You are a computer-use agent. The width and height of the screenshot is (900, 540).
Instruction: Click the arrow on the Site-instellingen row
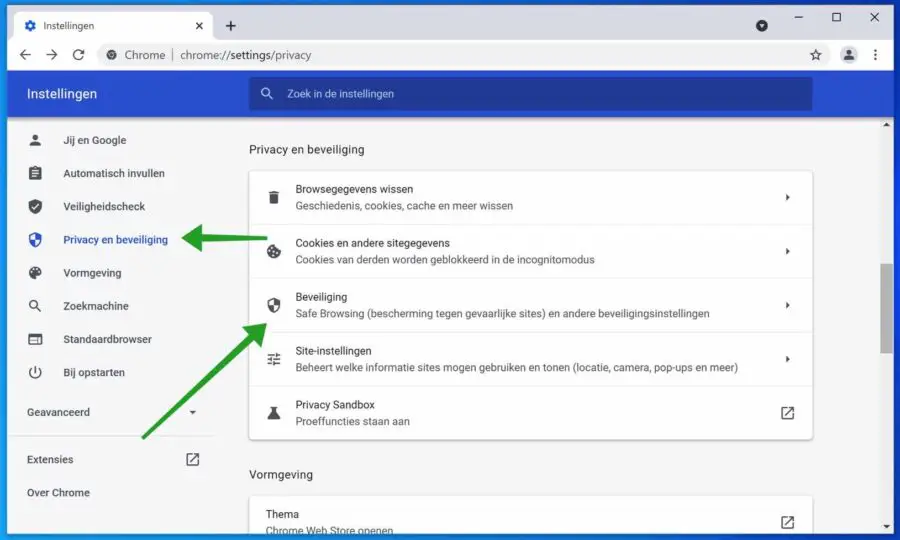788,359
